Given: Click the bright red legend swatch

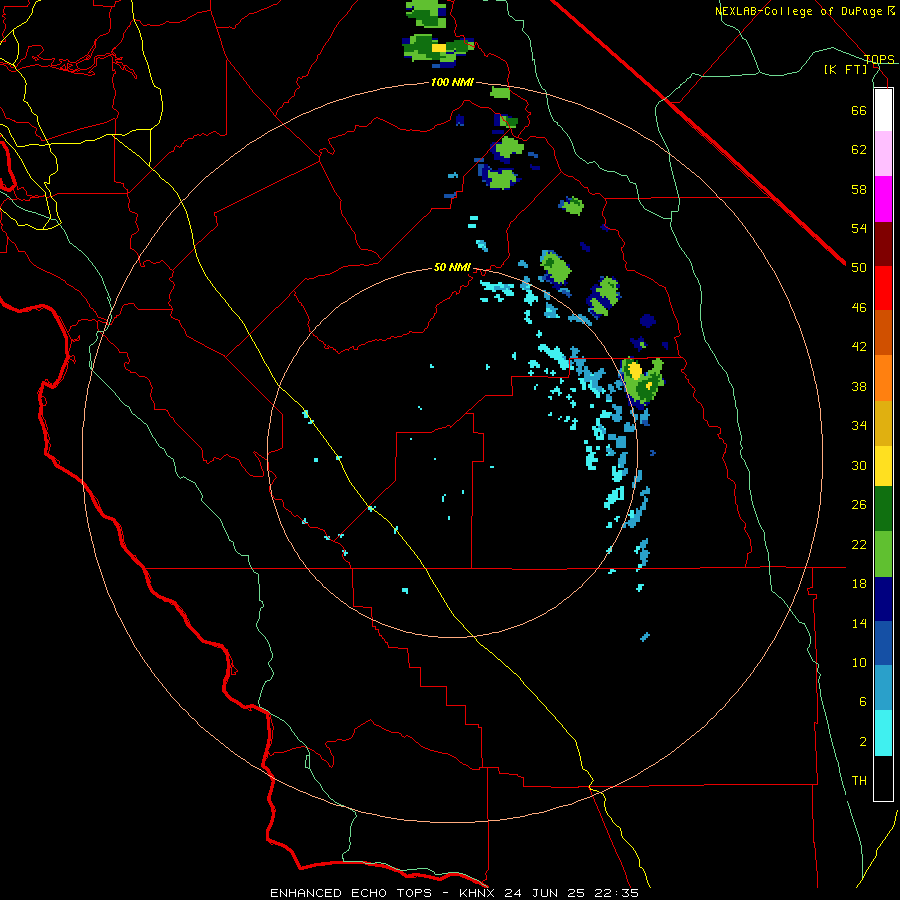Looking at the screenshot, I should pos(883,288).
